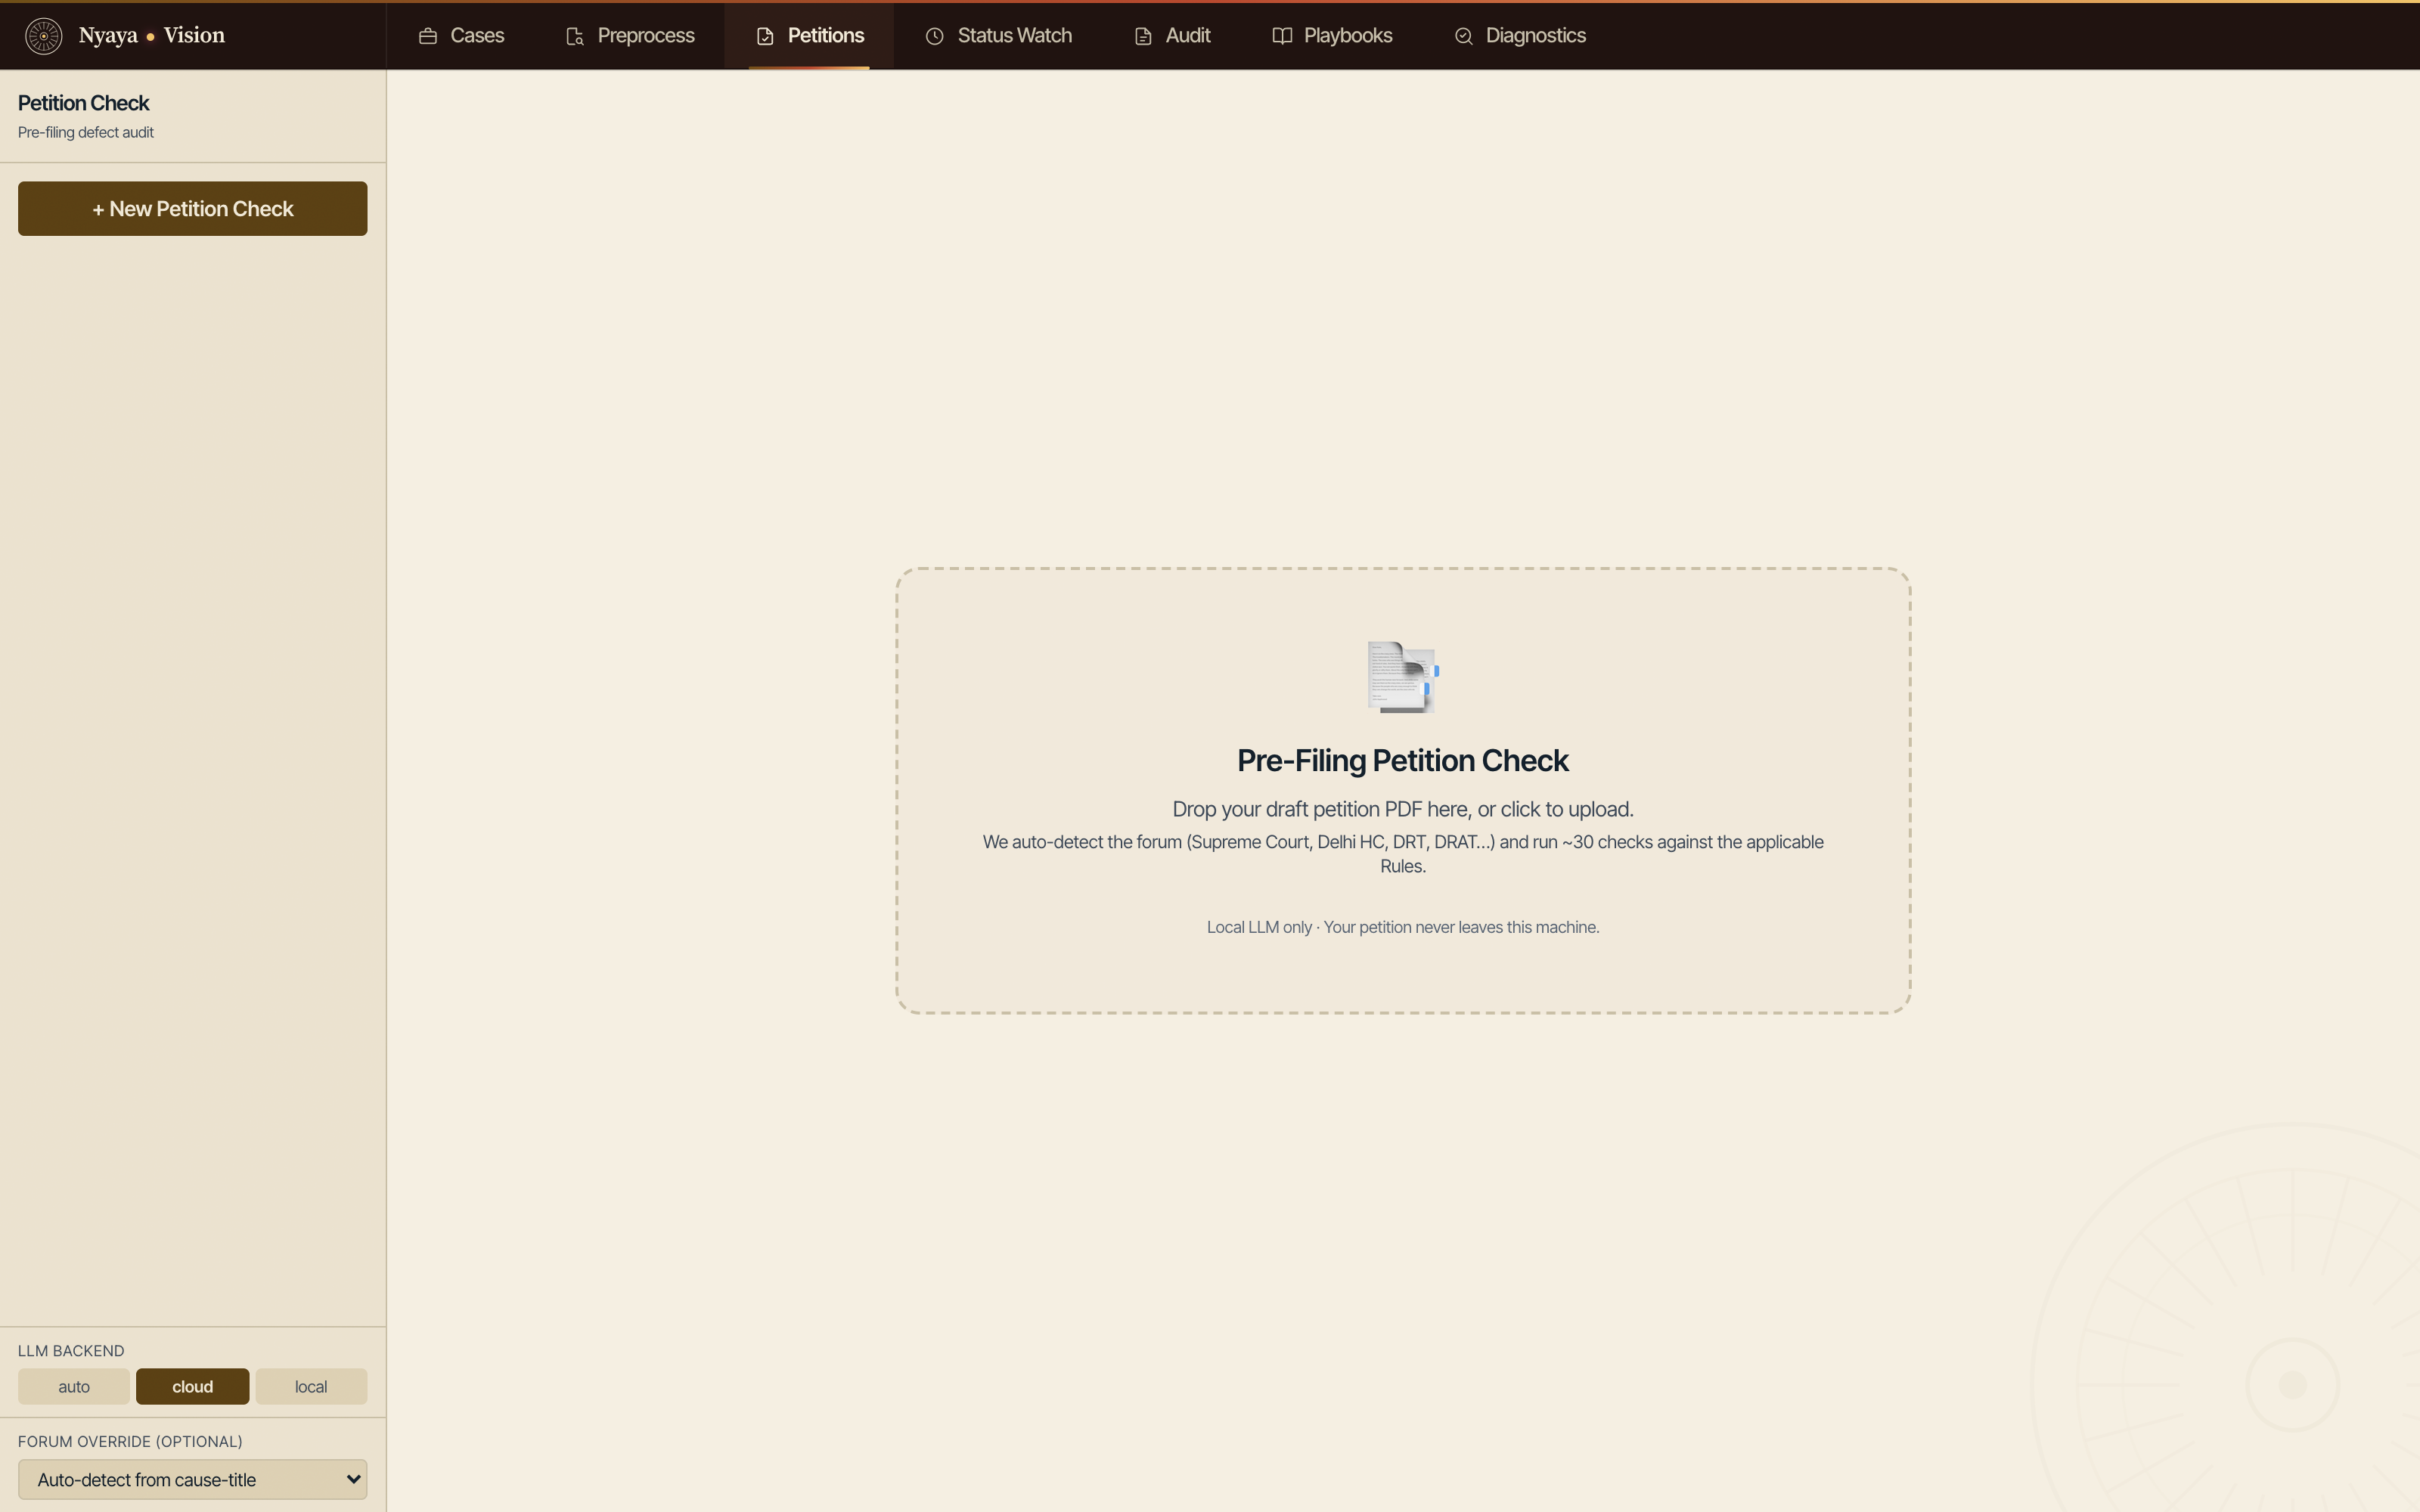Click the briefcase icon beside Cases
This screenshot has width=2420, height=1512.
click(x=428, y=36)
